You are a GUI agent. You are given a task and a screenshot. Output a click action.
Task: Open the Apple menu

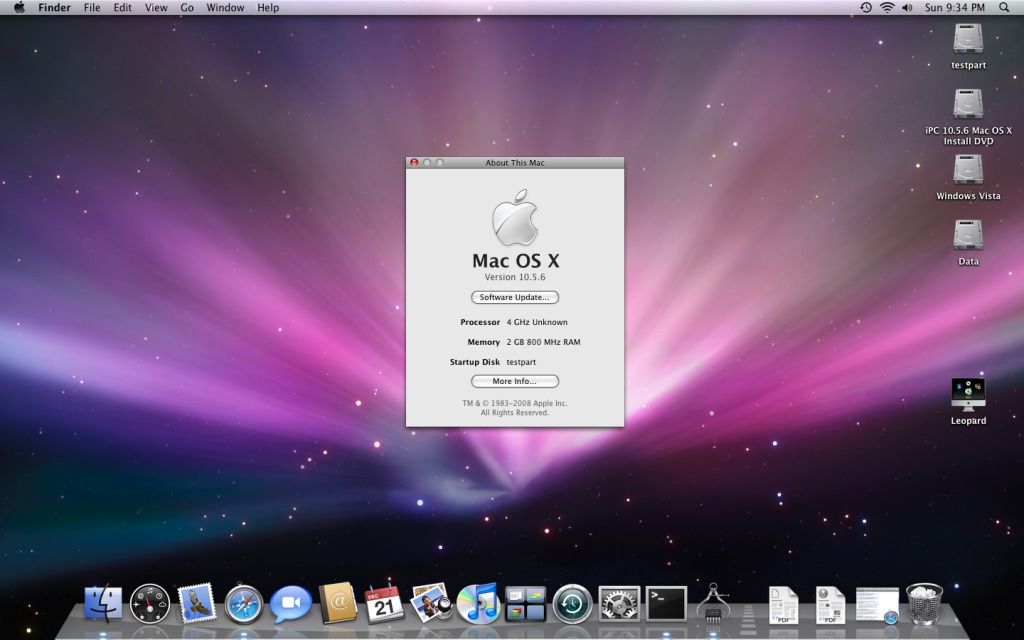[20, 7]
